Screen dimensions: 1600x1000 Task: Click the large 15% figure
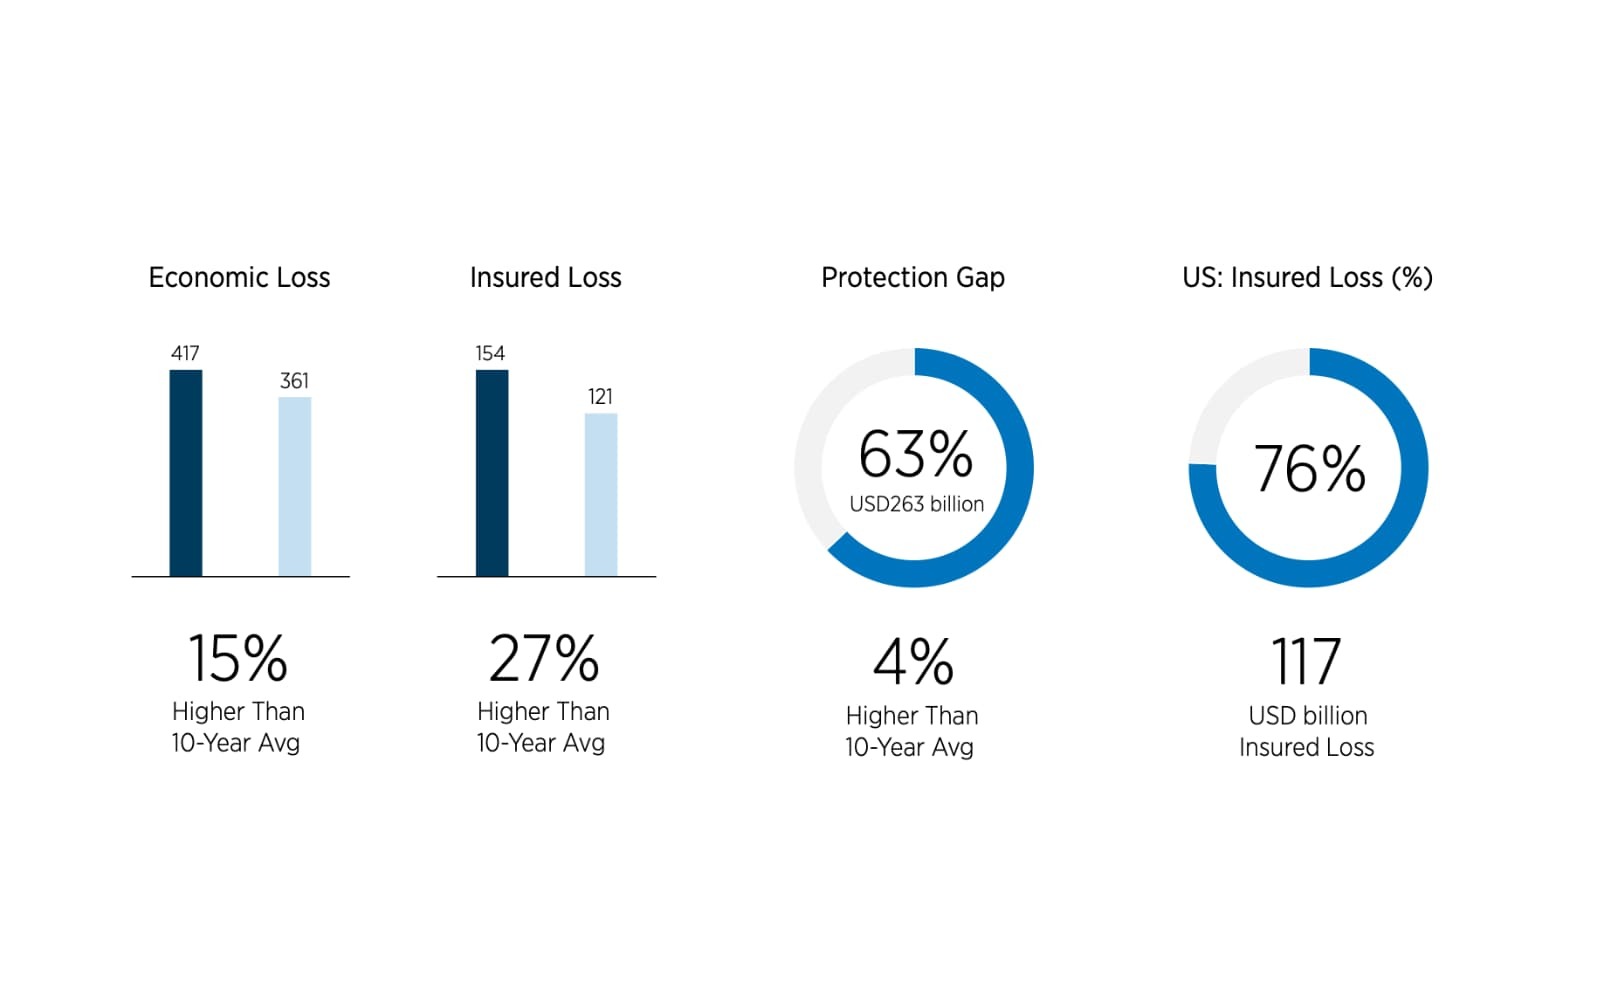[238, 659]
